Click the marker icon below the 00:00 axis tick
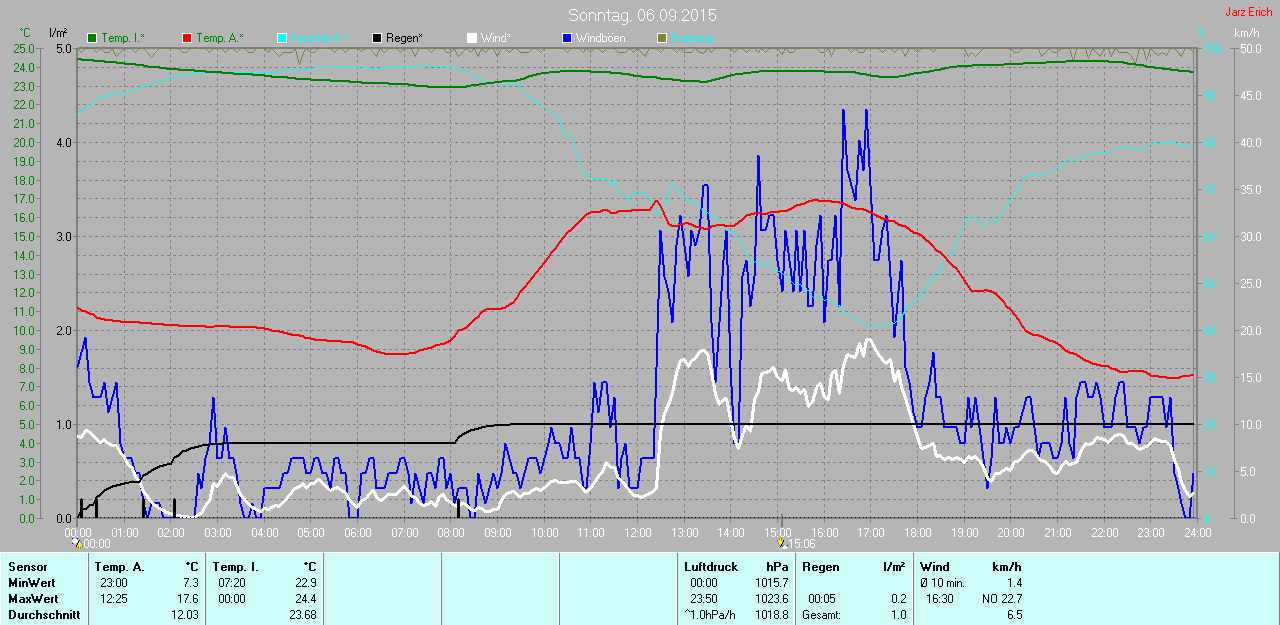The height and width of the screenshot is (625, 1280). click(x=78, y=544)
